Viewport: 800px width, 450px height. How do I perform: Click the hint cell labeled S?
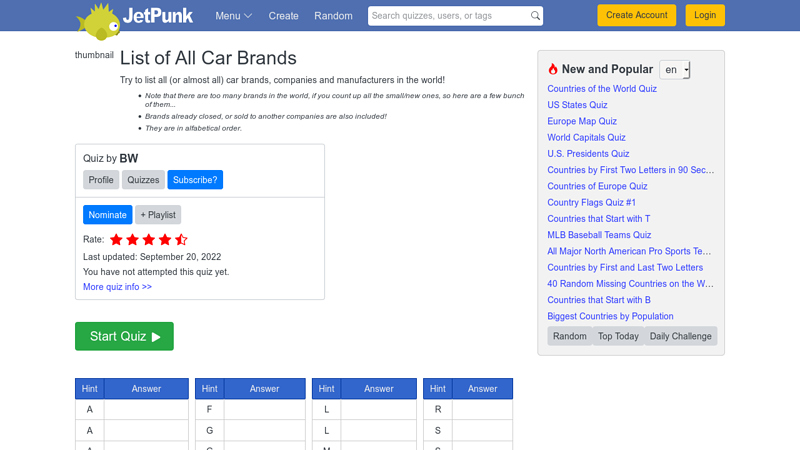(438, 431)
